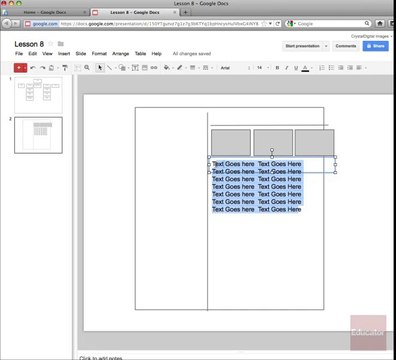Click the red new slide plus button
This screenshot has width=396, height=360.
[x=19, y=68]
